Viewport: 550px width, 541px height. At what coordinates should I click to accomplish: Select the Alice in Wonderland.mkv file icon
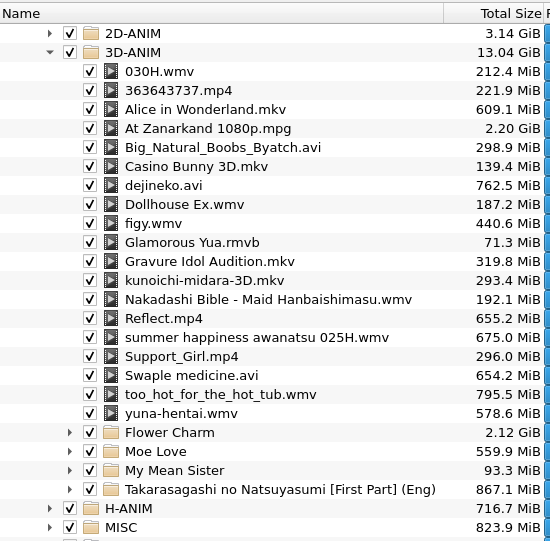(111, 109)
